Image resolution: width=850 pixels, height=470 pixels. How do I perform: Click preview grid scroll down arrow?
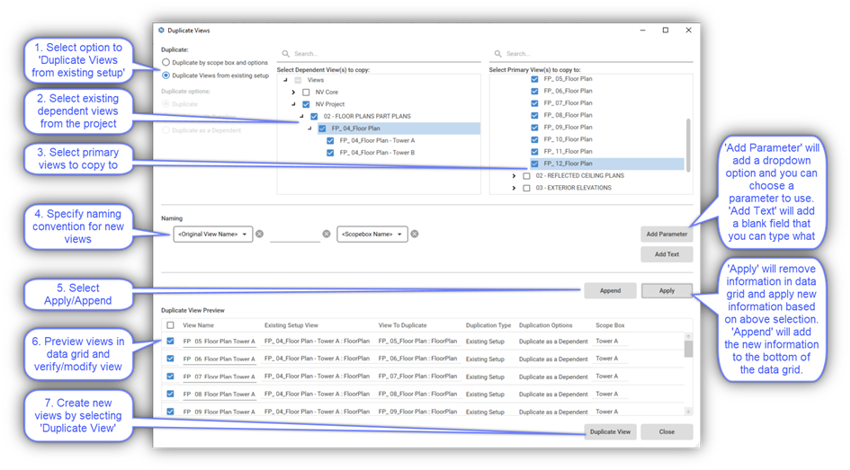688,411
